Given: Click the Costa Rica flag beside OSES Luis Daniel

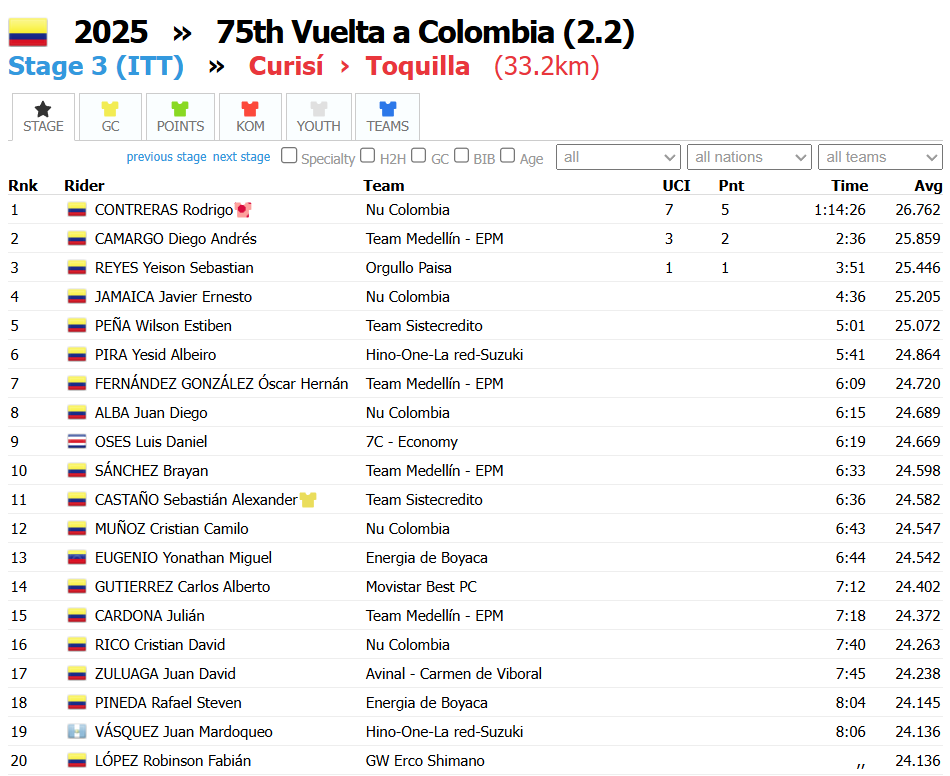Looking at the screenshot, I should (x=76, y=442).
